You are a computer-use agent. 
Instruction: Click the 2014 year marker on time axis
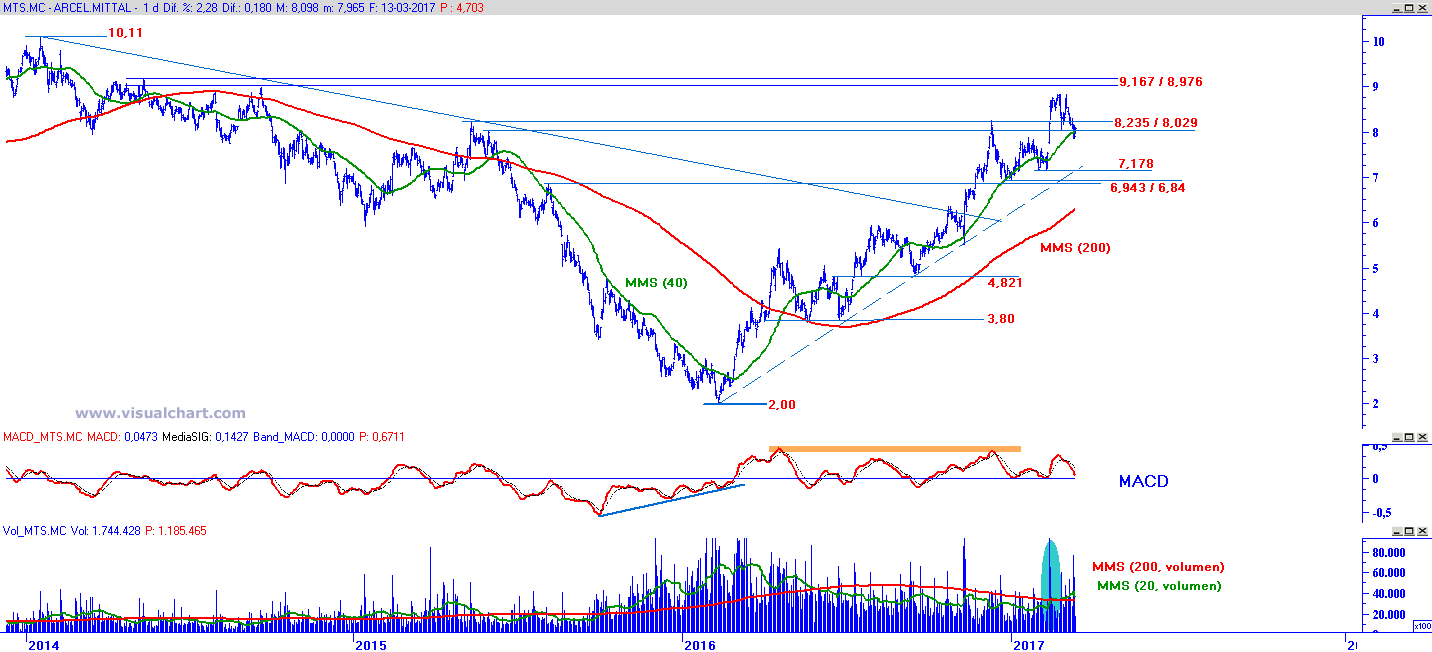click(x=42, y=645)
